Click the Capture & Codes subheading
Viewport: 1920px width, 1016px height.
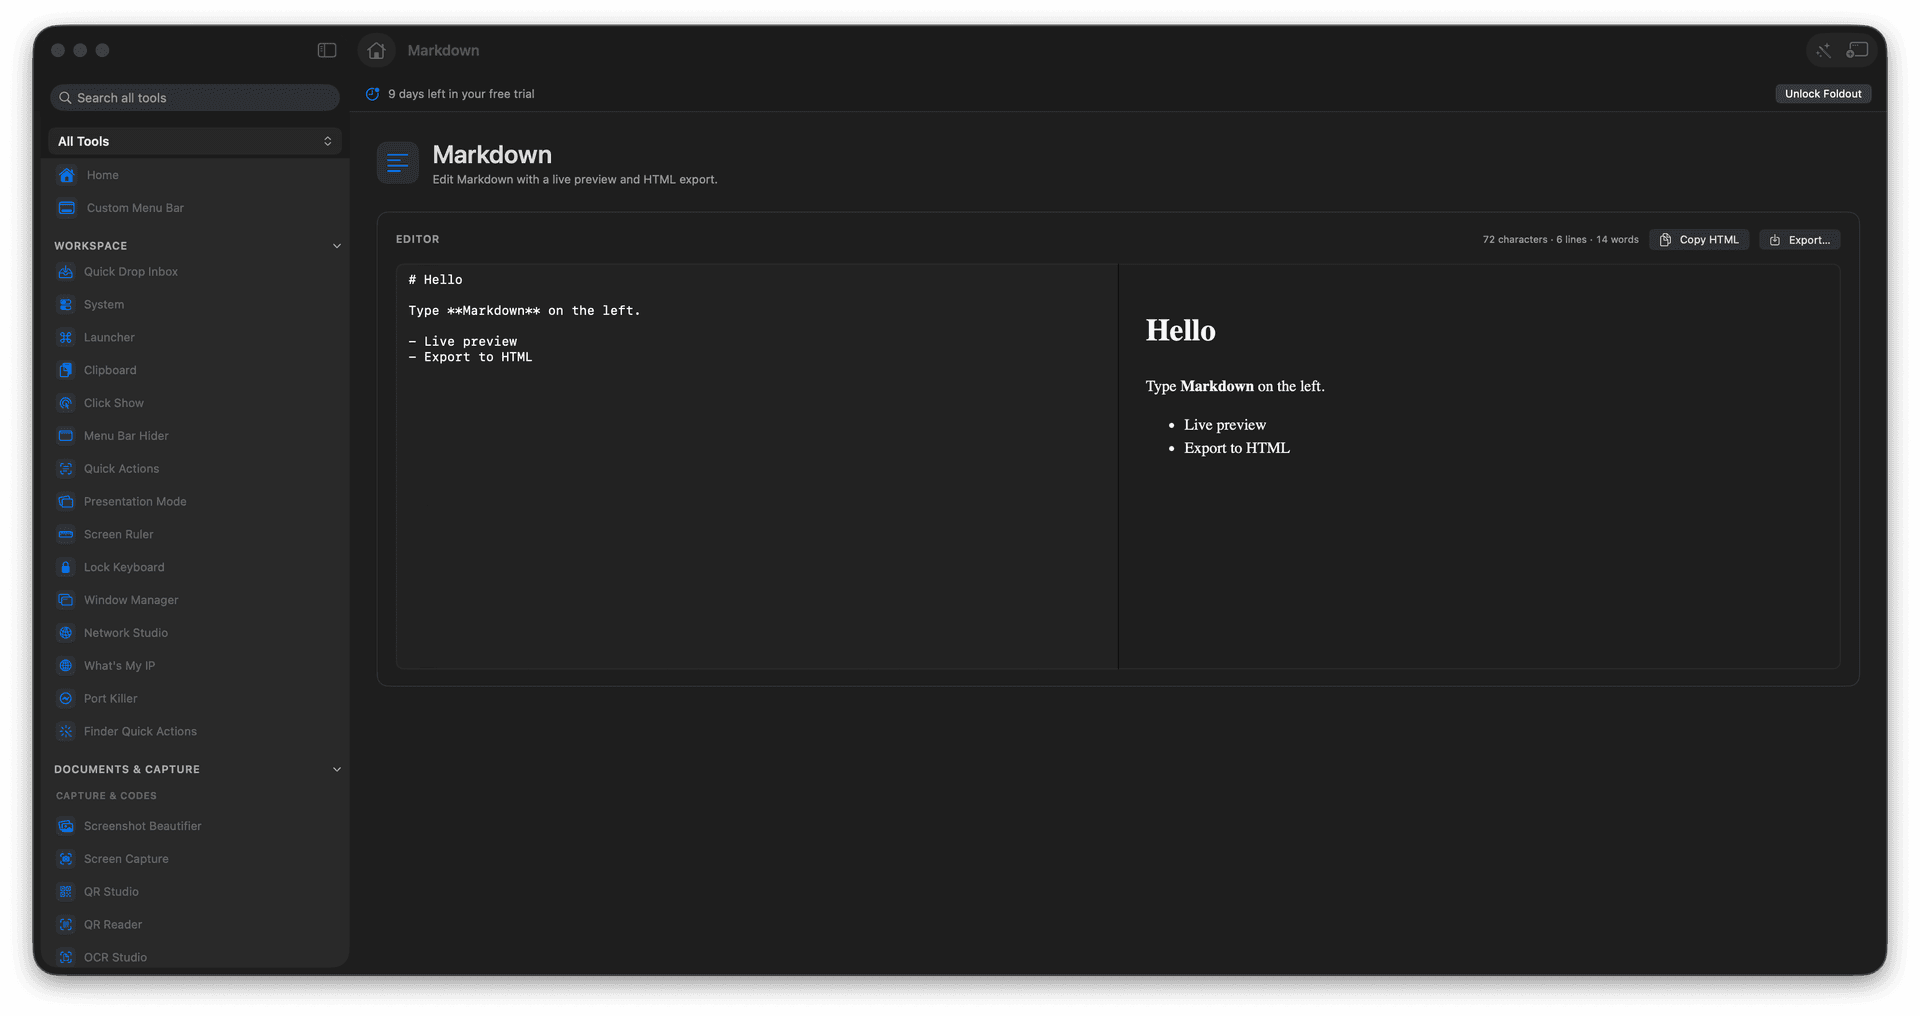click(x=106, y=796)
